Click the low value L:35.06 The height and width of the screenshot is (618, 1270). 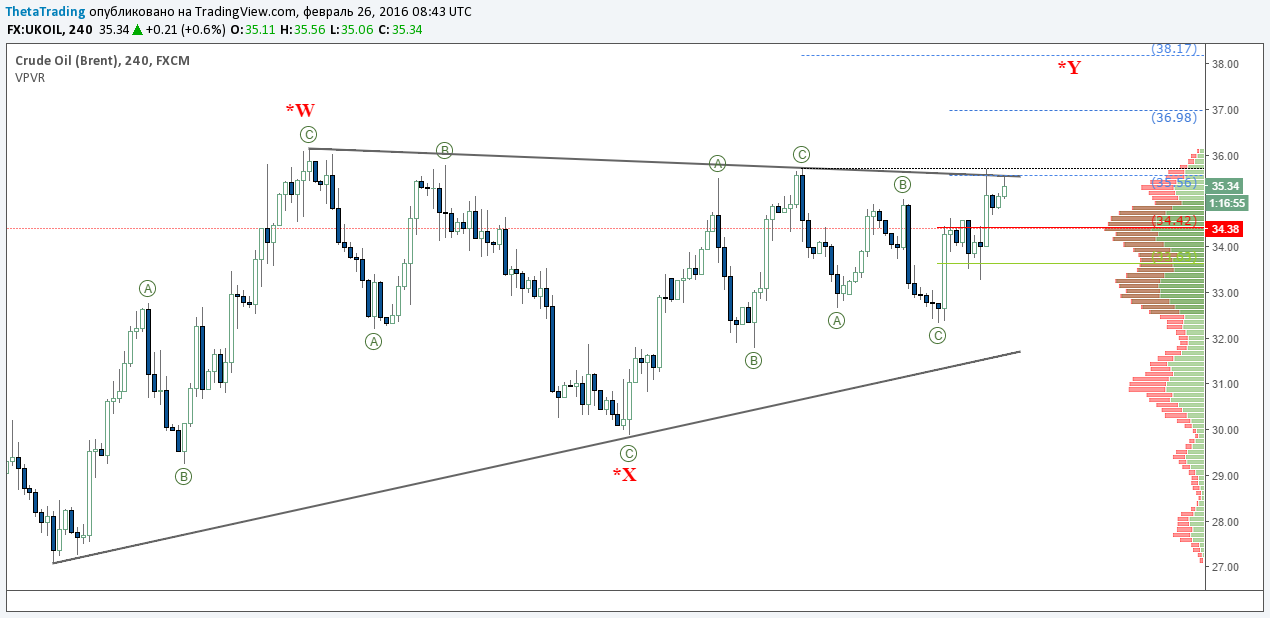click(x=350, y=30)
